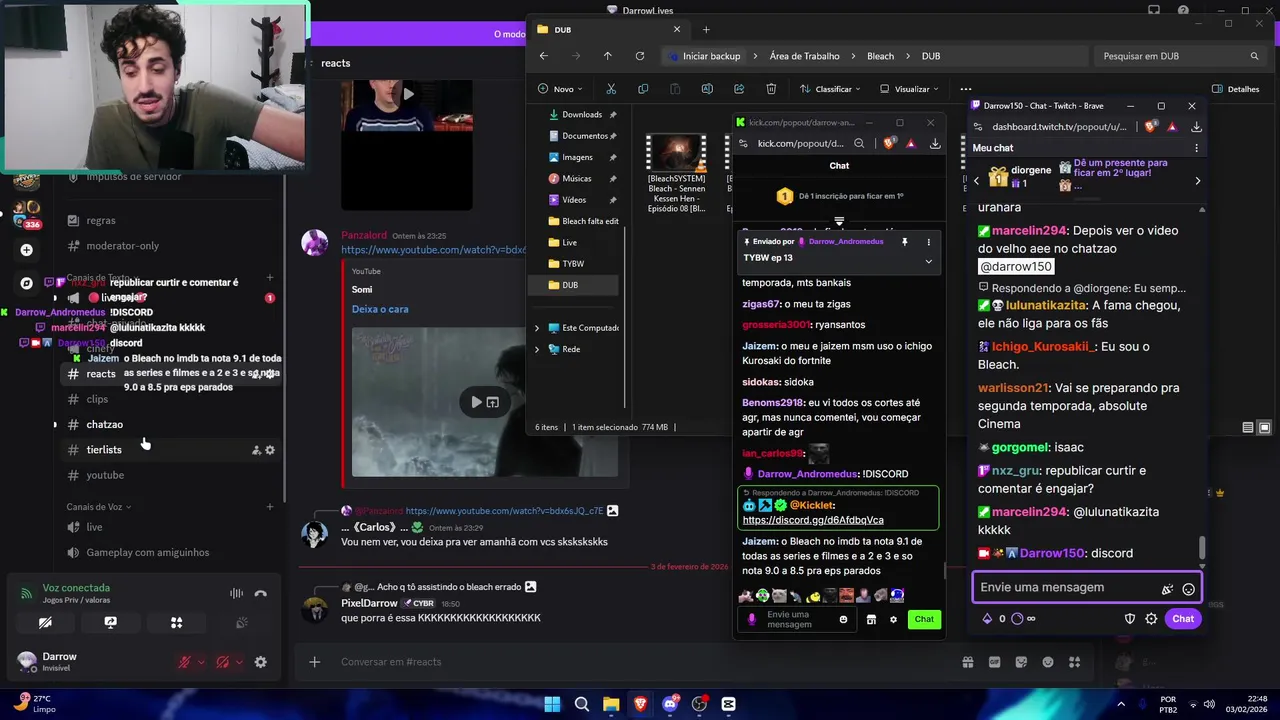This screenshot has height=720, width=1280.
Task: Turn on the camera in Discord voice panel
Action: tap(45, 622)
